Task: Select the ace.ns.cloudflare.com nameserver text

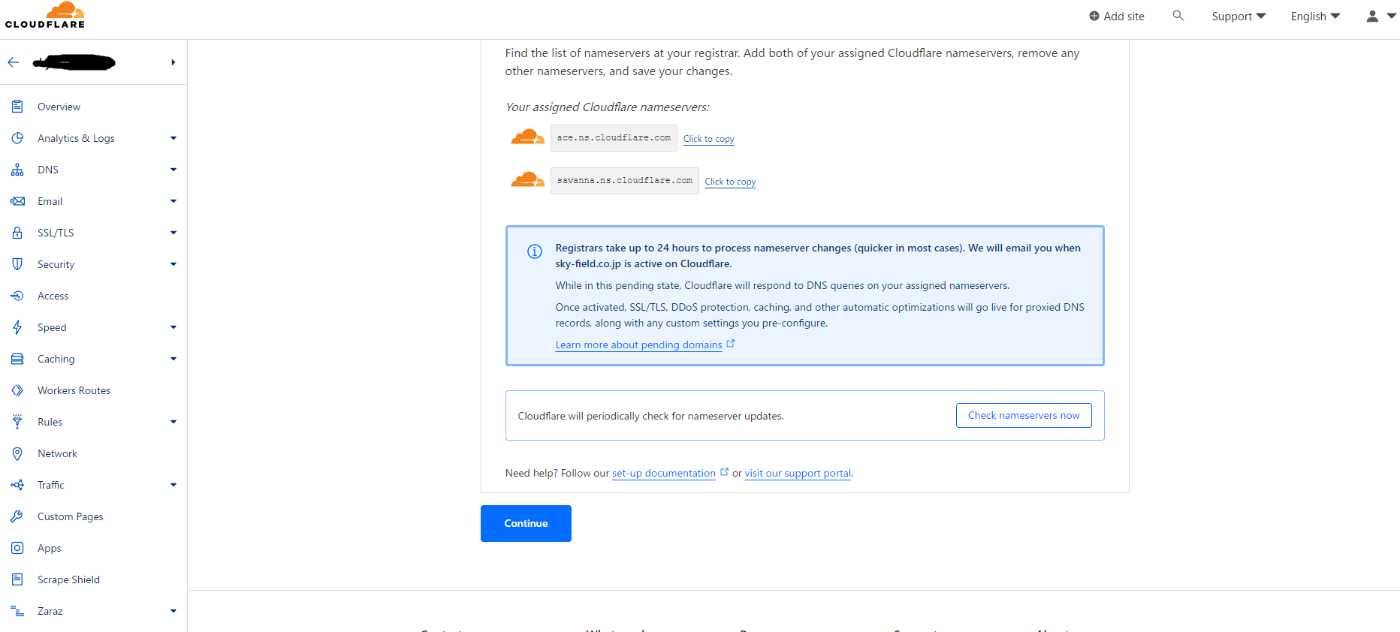Action: coord(614,138)
